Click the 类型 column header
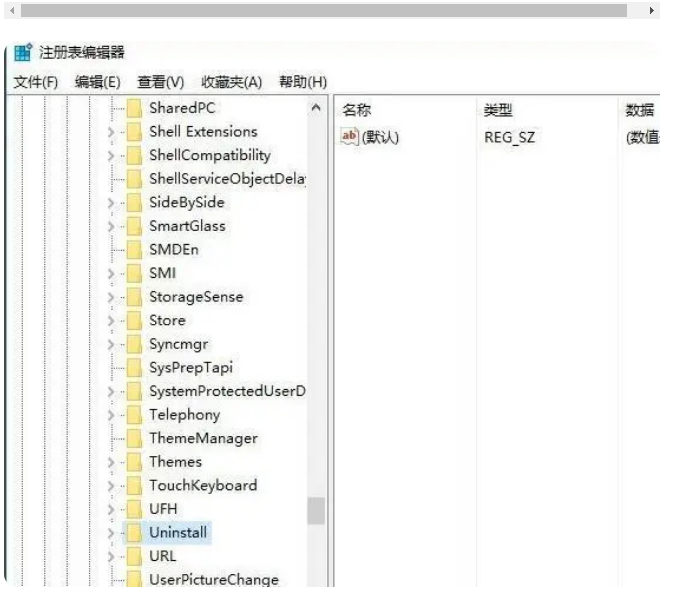 pyautogui.click(x=498, y=110)
